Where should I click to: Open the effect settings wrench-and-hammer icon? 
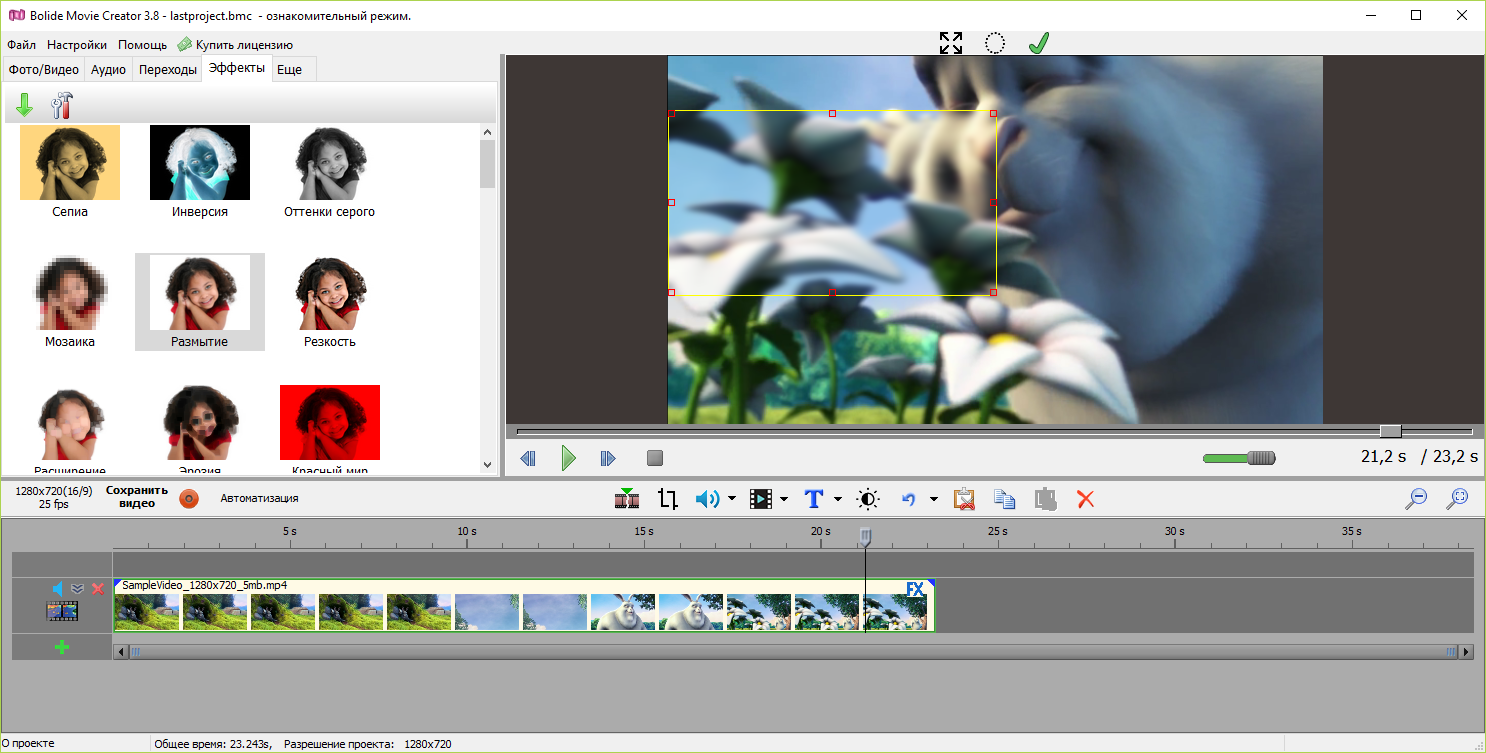coord(61,105)
